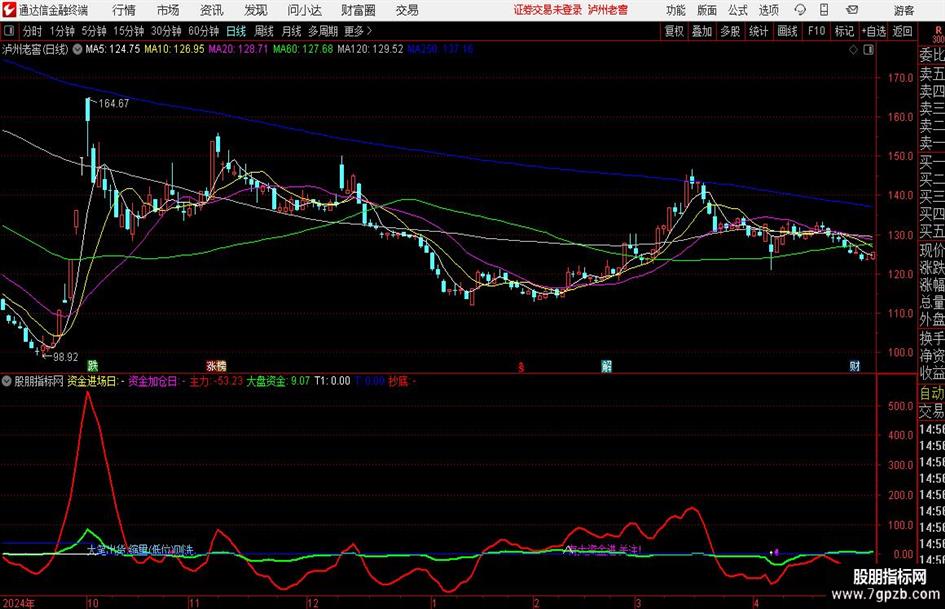Select the 日线 daily period tab
The height and width of the screenshot is (609, 945).
point(236,31)
